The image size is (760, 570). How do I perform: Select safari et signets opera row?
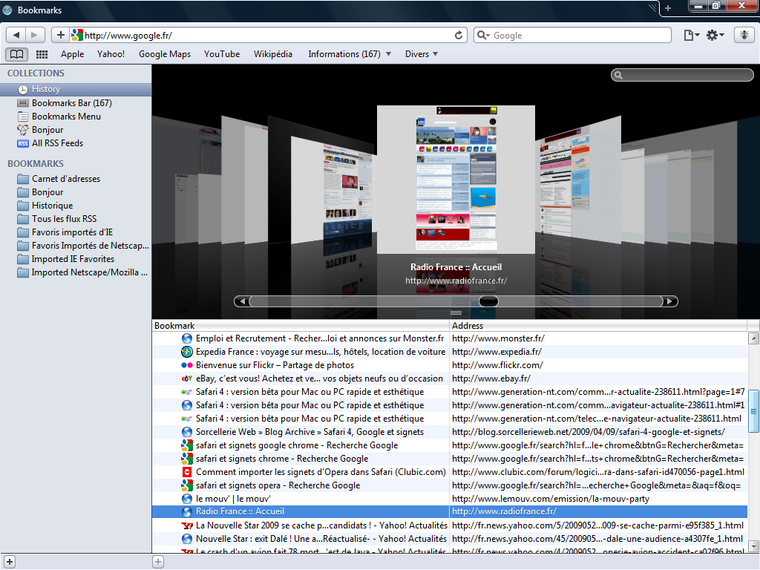[449, 485]
